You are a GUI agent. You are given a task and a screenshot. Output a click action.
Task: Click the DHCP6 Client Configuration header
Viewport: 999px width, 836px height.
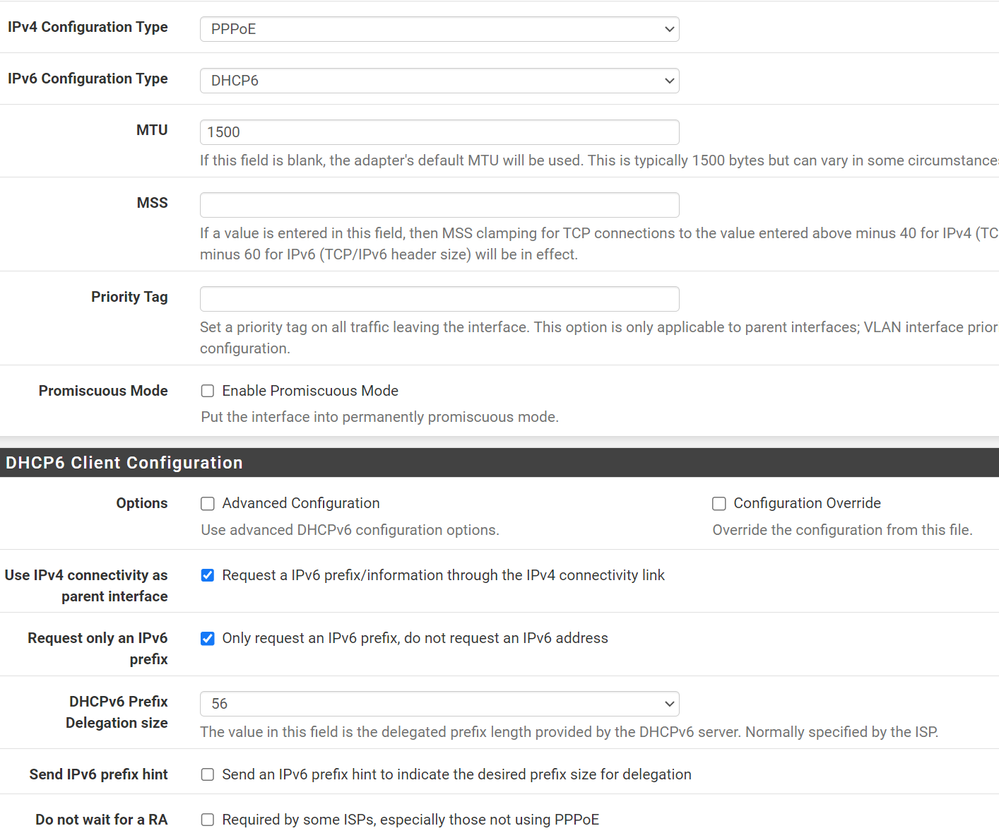[x=124, y=462]
